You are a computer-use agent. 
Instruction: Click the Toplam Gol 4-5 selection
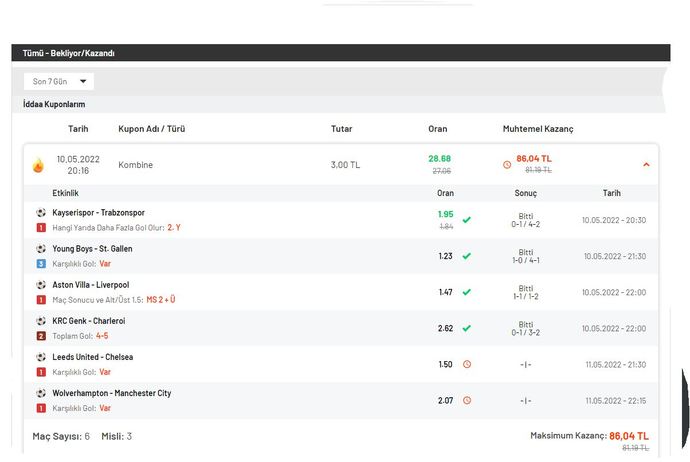pos(102,336)
